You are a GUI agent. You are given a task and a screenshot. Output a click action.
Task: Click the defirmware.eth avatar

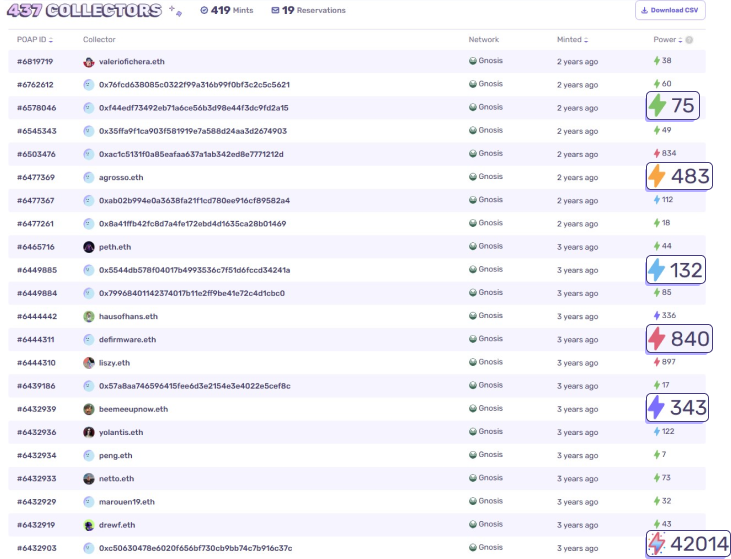click(x=89, y=340)
